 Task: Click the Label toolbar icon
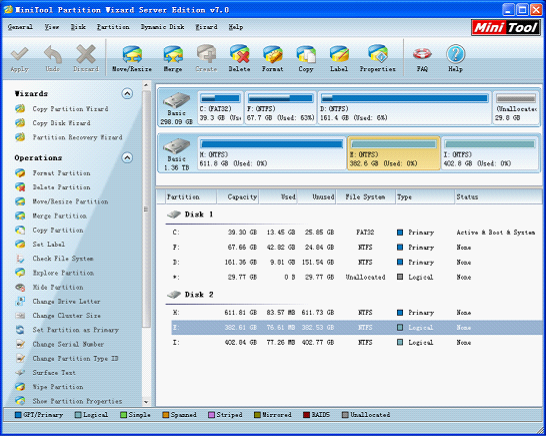(339, 59)
